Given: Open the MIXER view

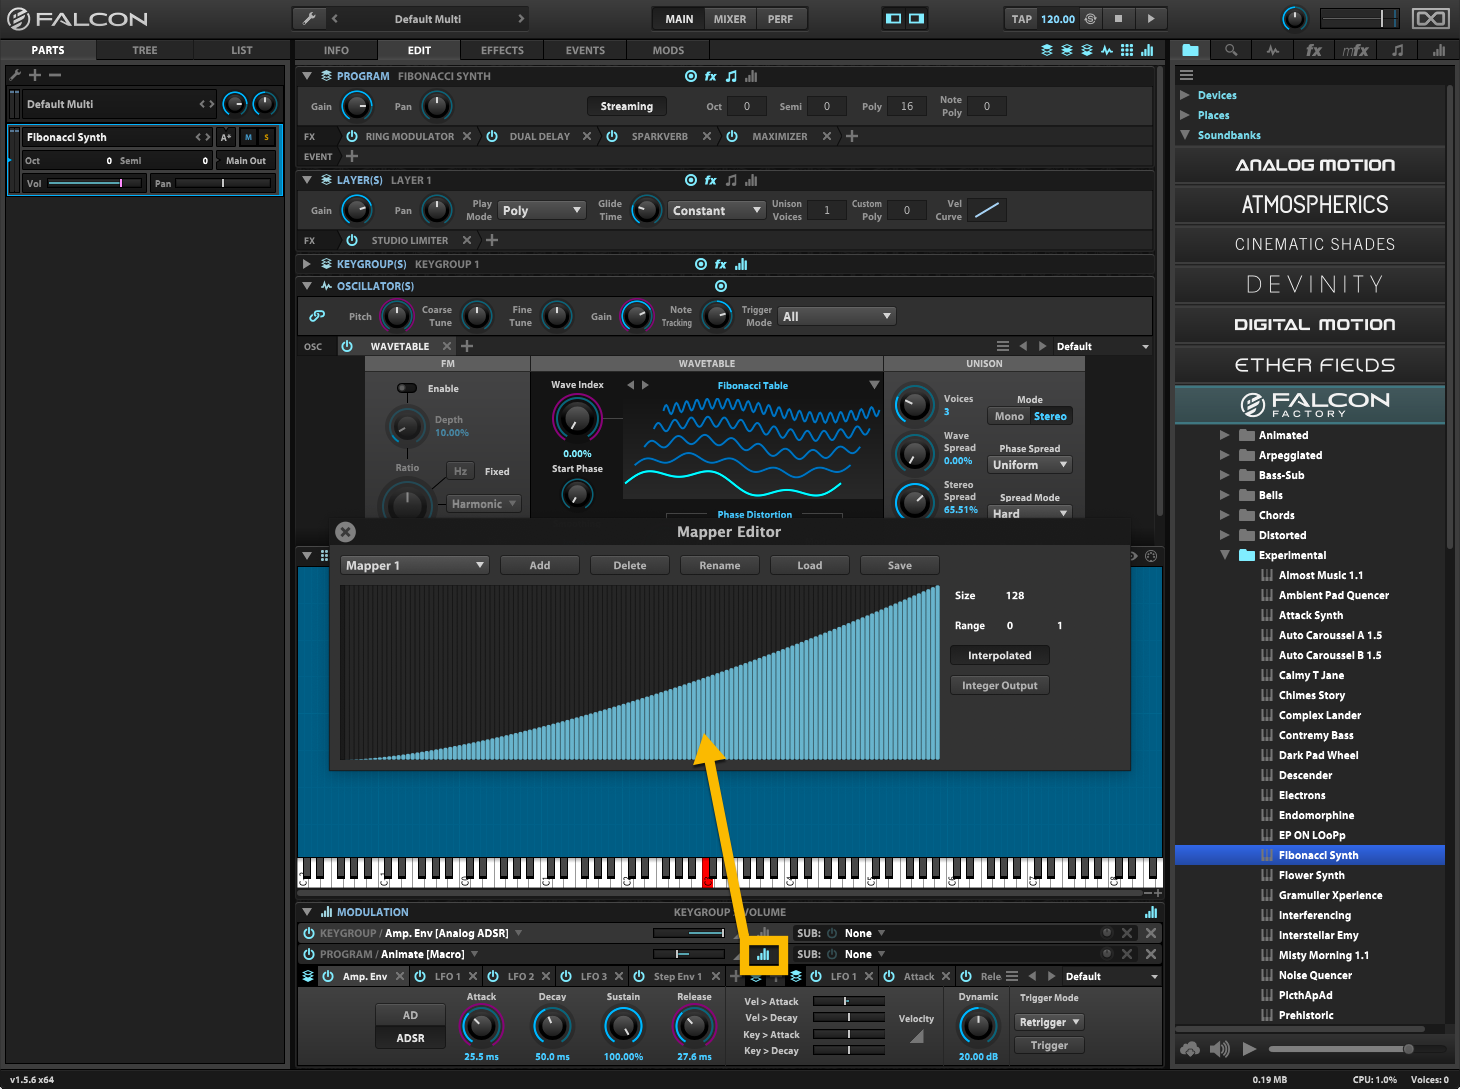Looking at the screenshot, I should (730, 18).
